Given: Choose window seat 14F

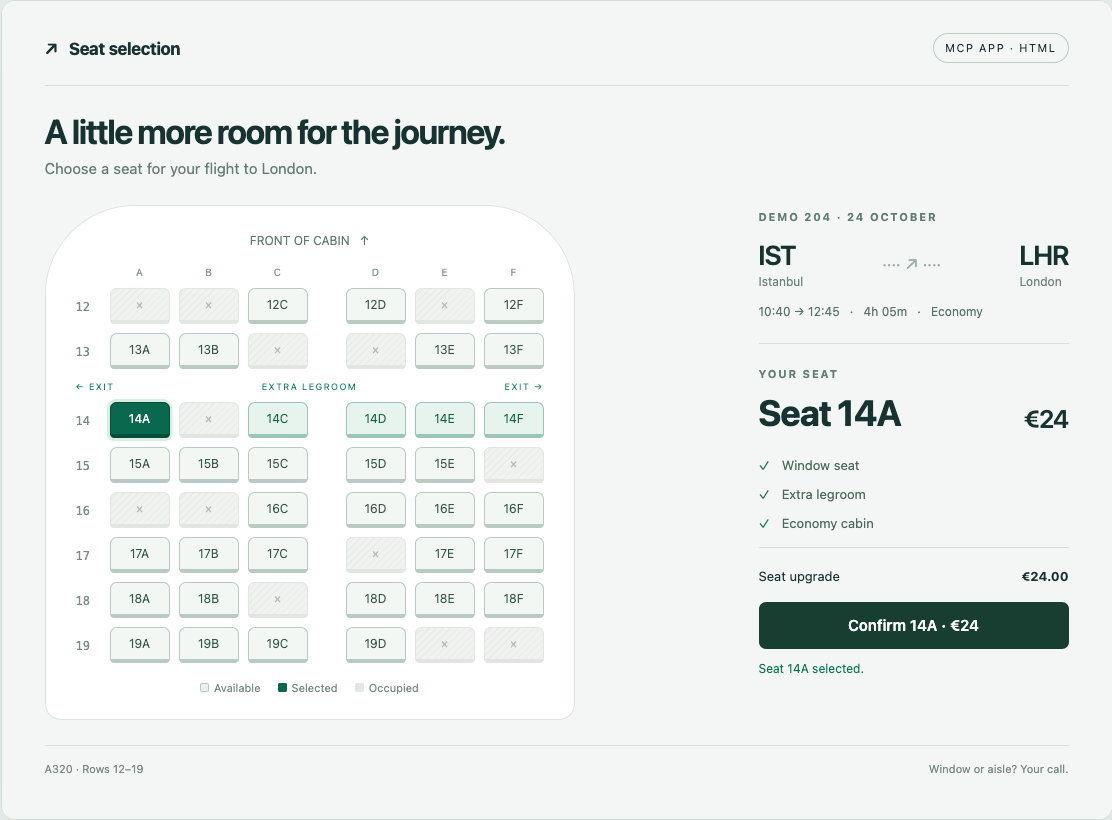Looking at the screenshot, I should tap(513, 420).
